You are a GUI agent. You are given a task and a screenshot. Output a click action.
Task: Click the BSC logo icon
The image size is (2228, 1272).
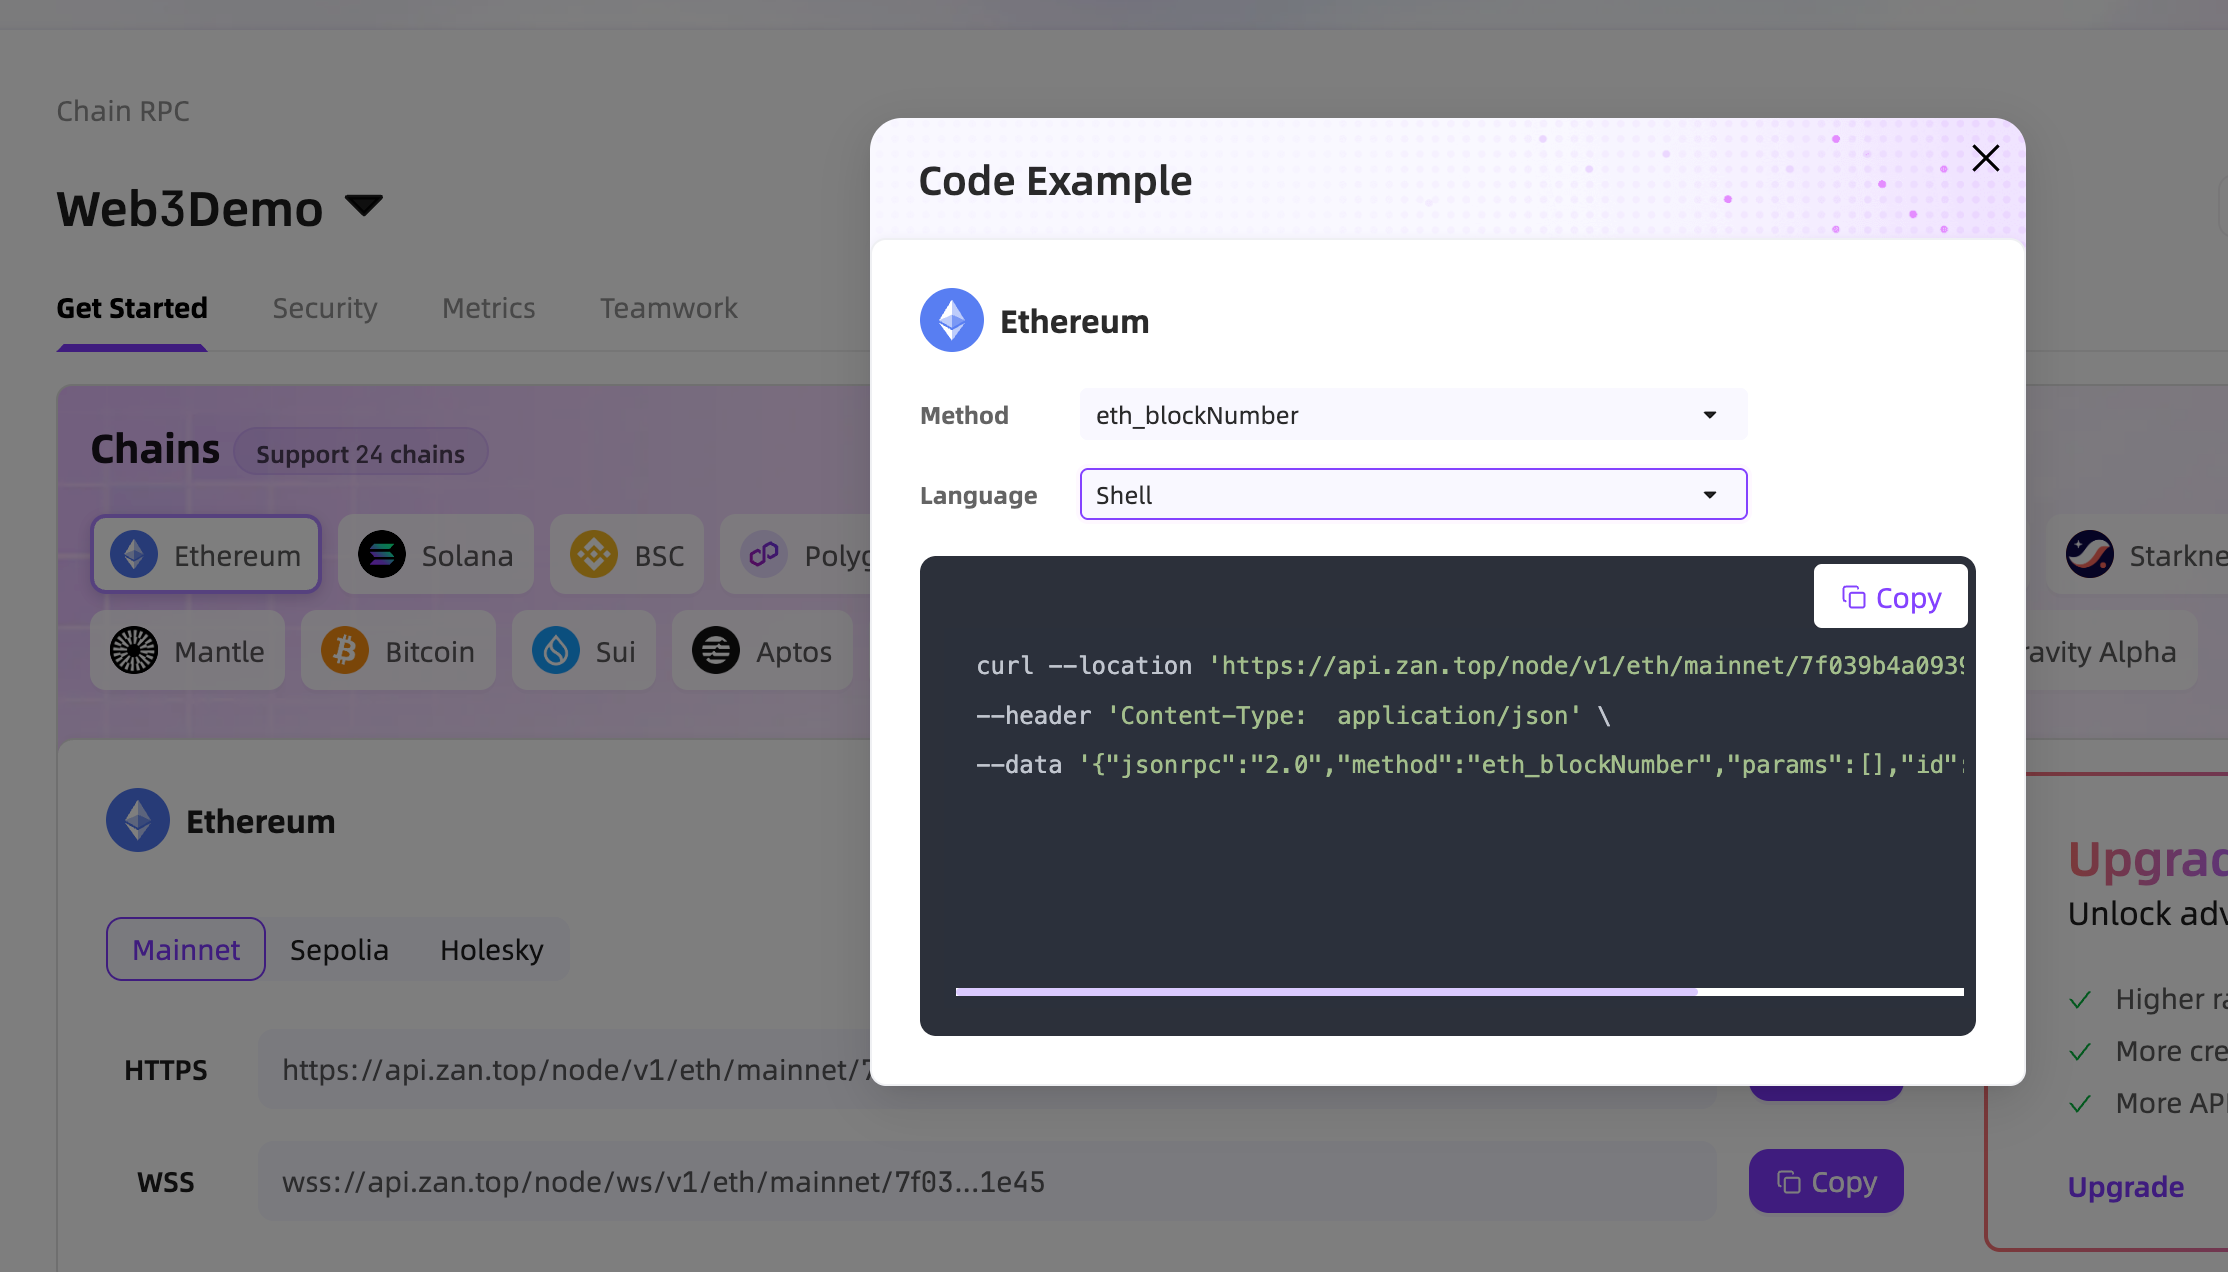[594, 554]
